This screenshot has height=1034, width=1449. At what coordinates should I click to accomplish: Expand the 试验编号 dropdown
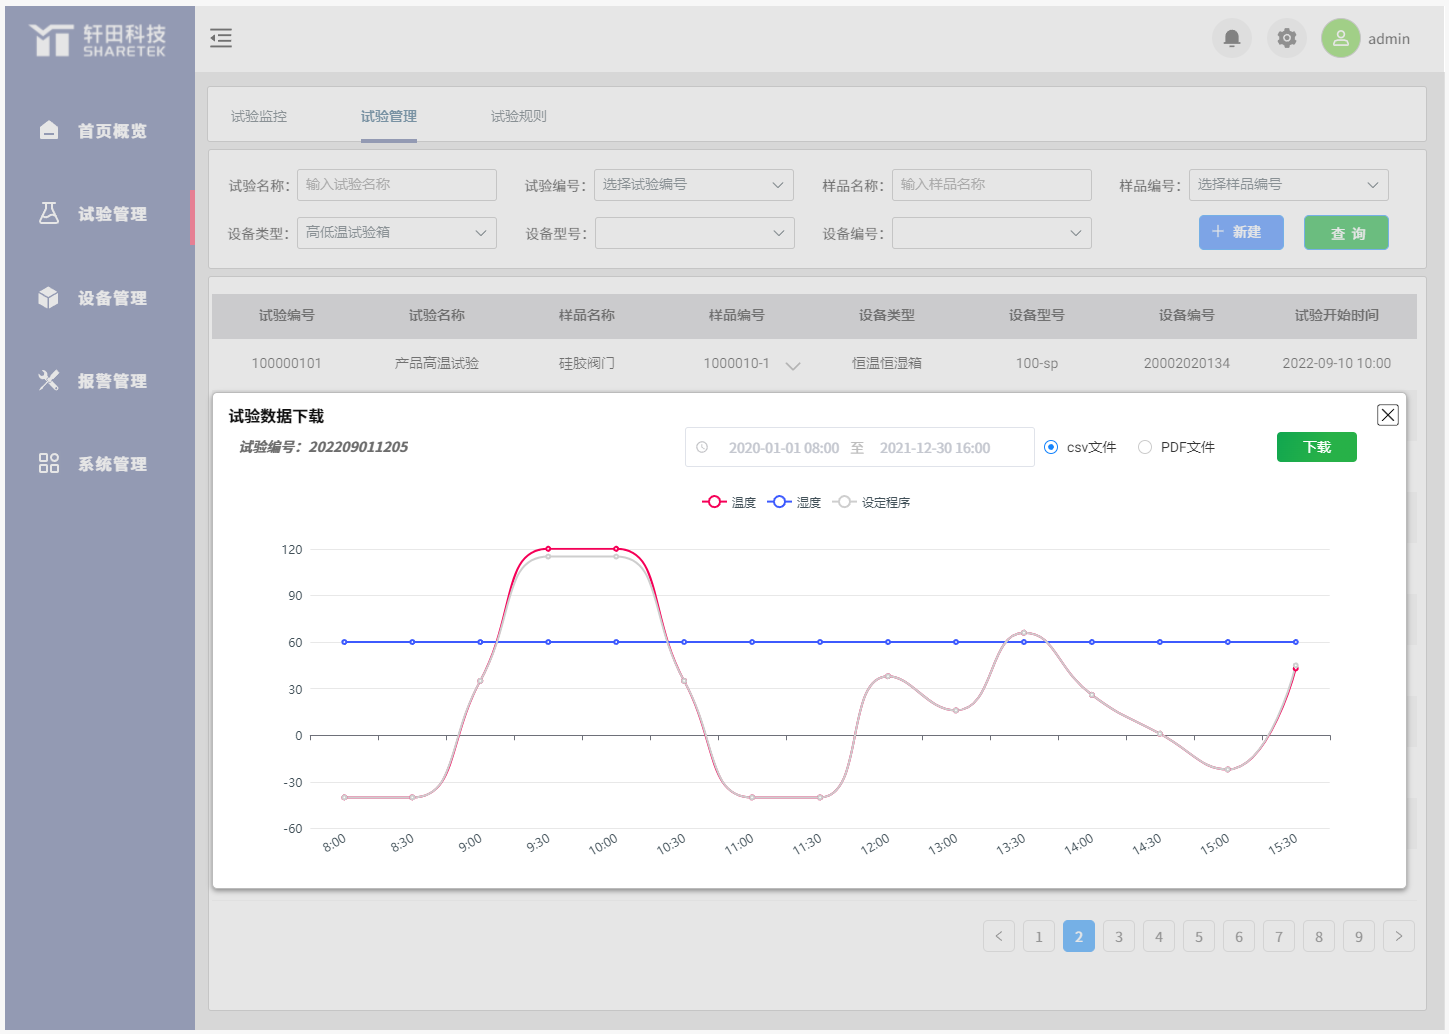[693, 185]
